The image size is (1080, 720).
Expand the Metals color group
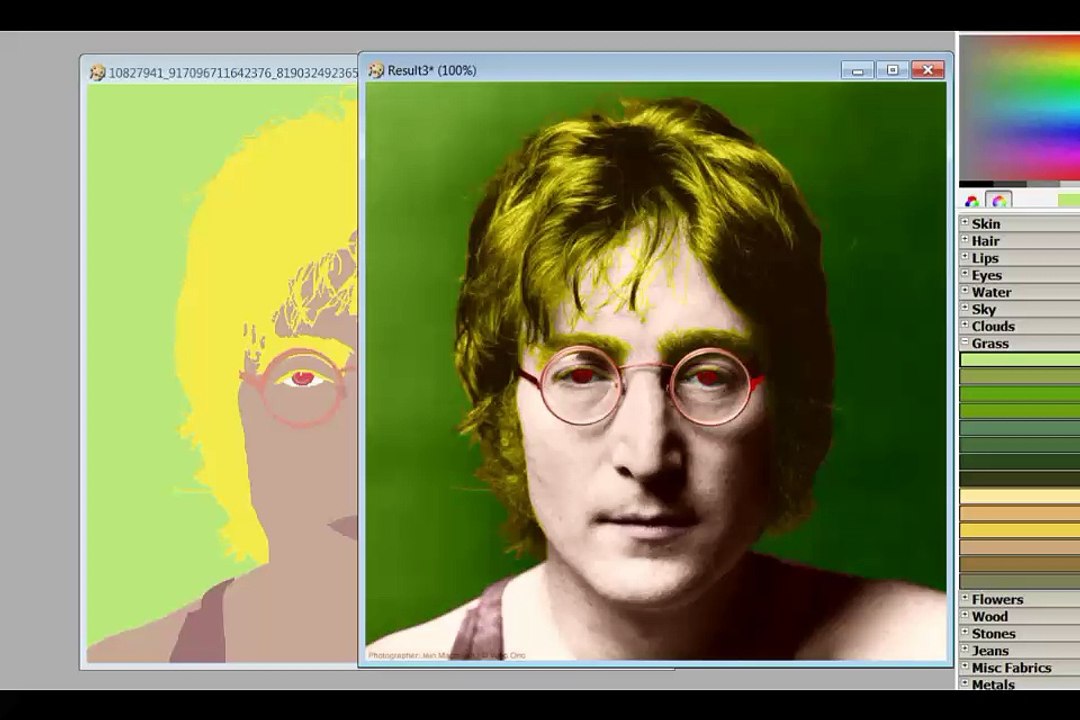(965, 683)
